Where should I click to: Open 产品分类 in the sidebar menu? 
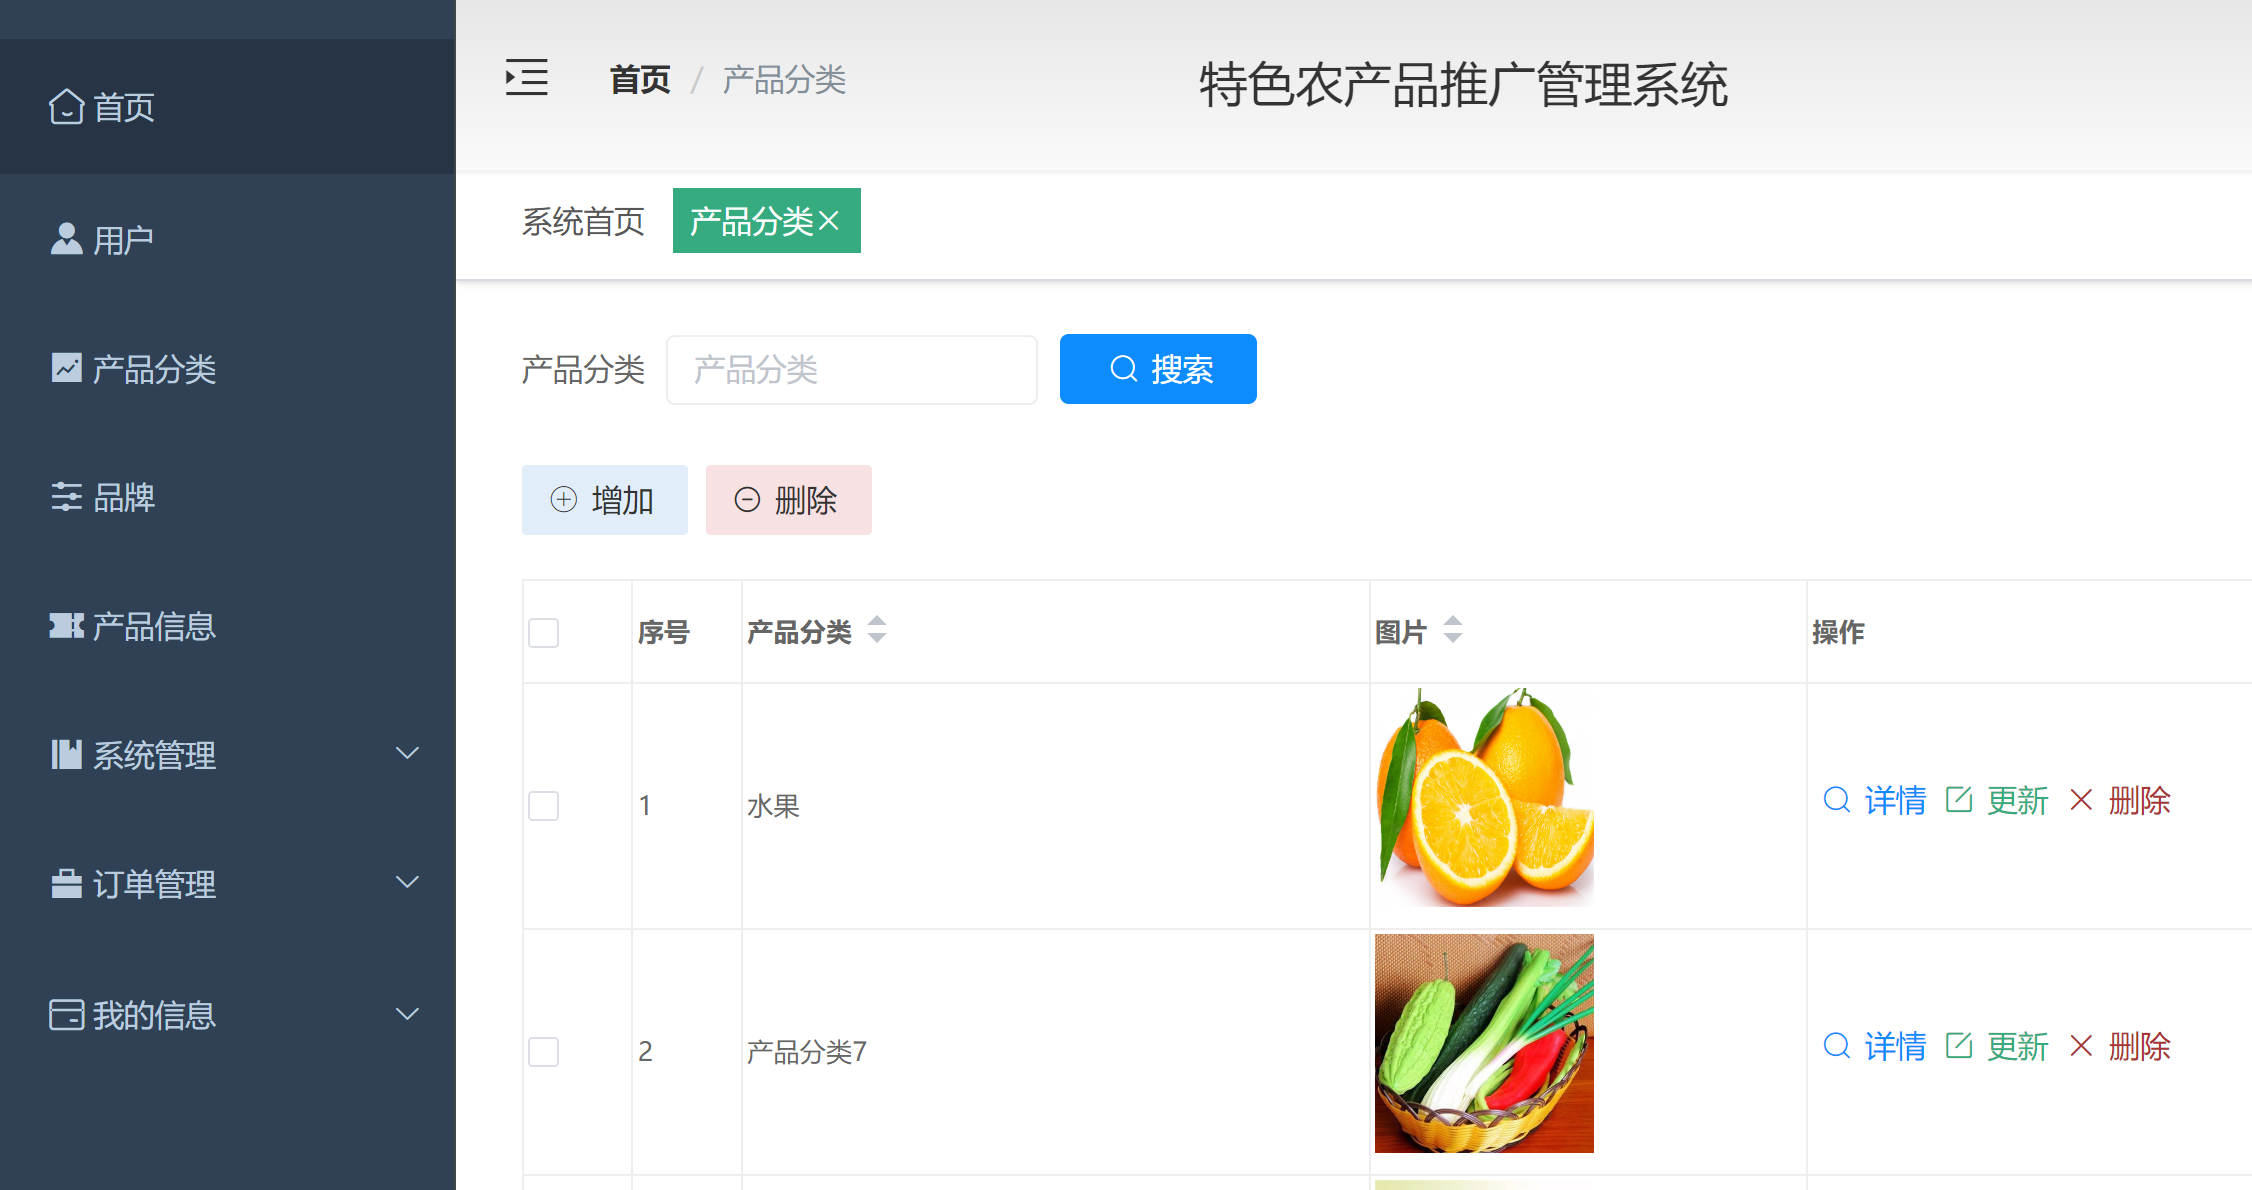(228, 368)
